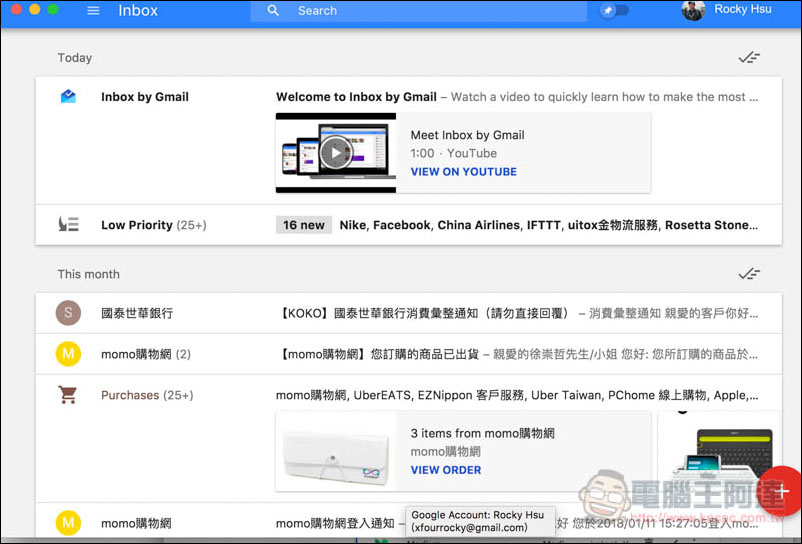The height and width of the screenshot is (544, 802).
Task: Click the VIEW ORDER link
Action: tap(445, 470)
